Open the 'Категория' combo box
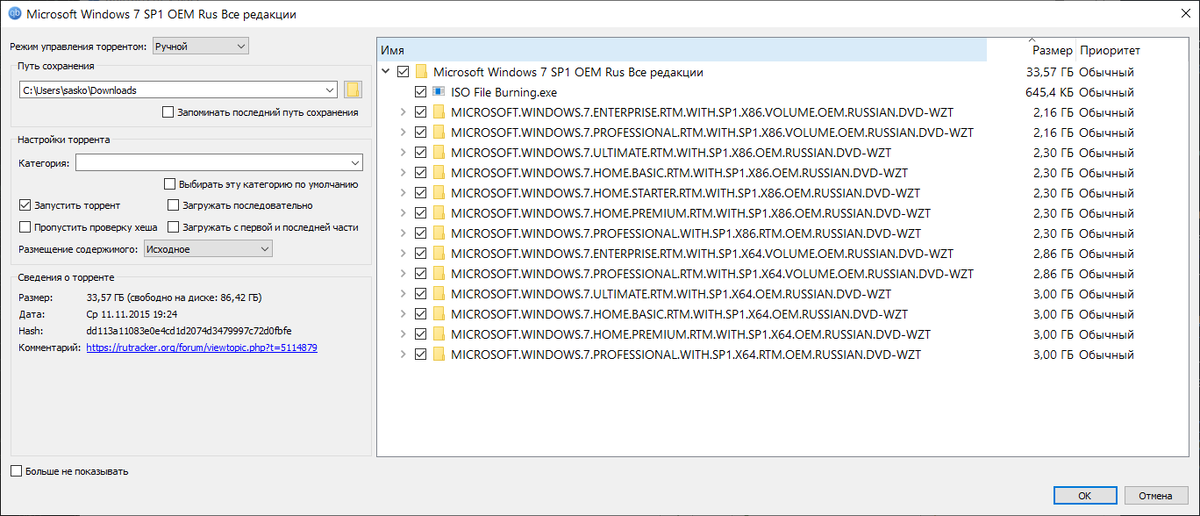The image size is (1200, 516). (x=219, y=162)
